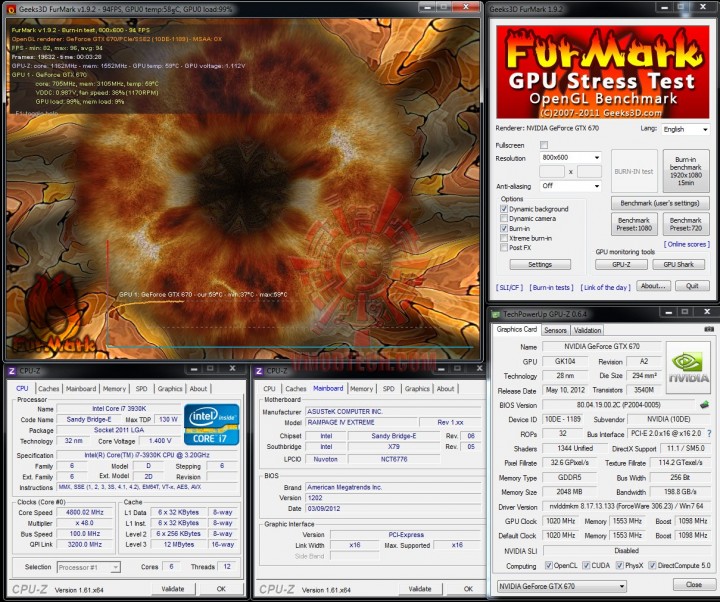
Task: Enable the Post FX checkbox
Action: [504, 248]
